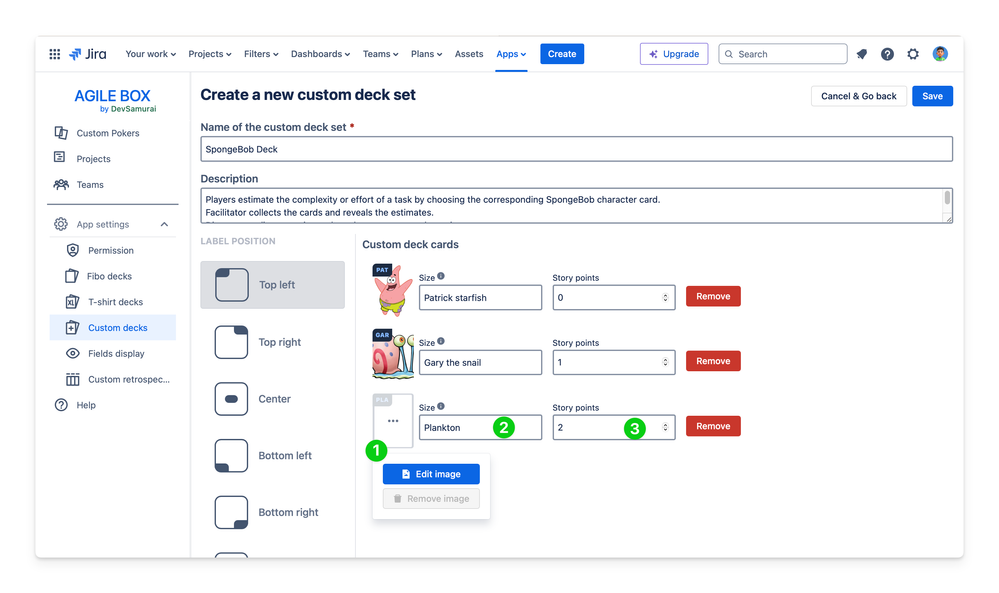Open Permission settings page

(x=113, y=250)
